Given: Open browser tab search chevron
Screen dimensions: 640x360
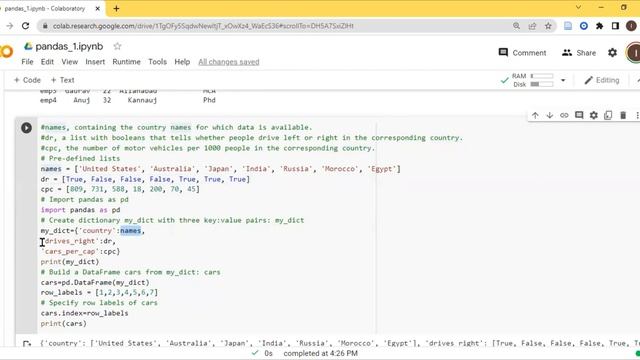Looking at the screenshot, I should pyautogui.click(x=578, y=7).
